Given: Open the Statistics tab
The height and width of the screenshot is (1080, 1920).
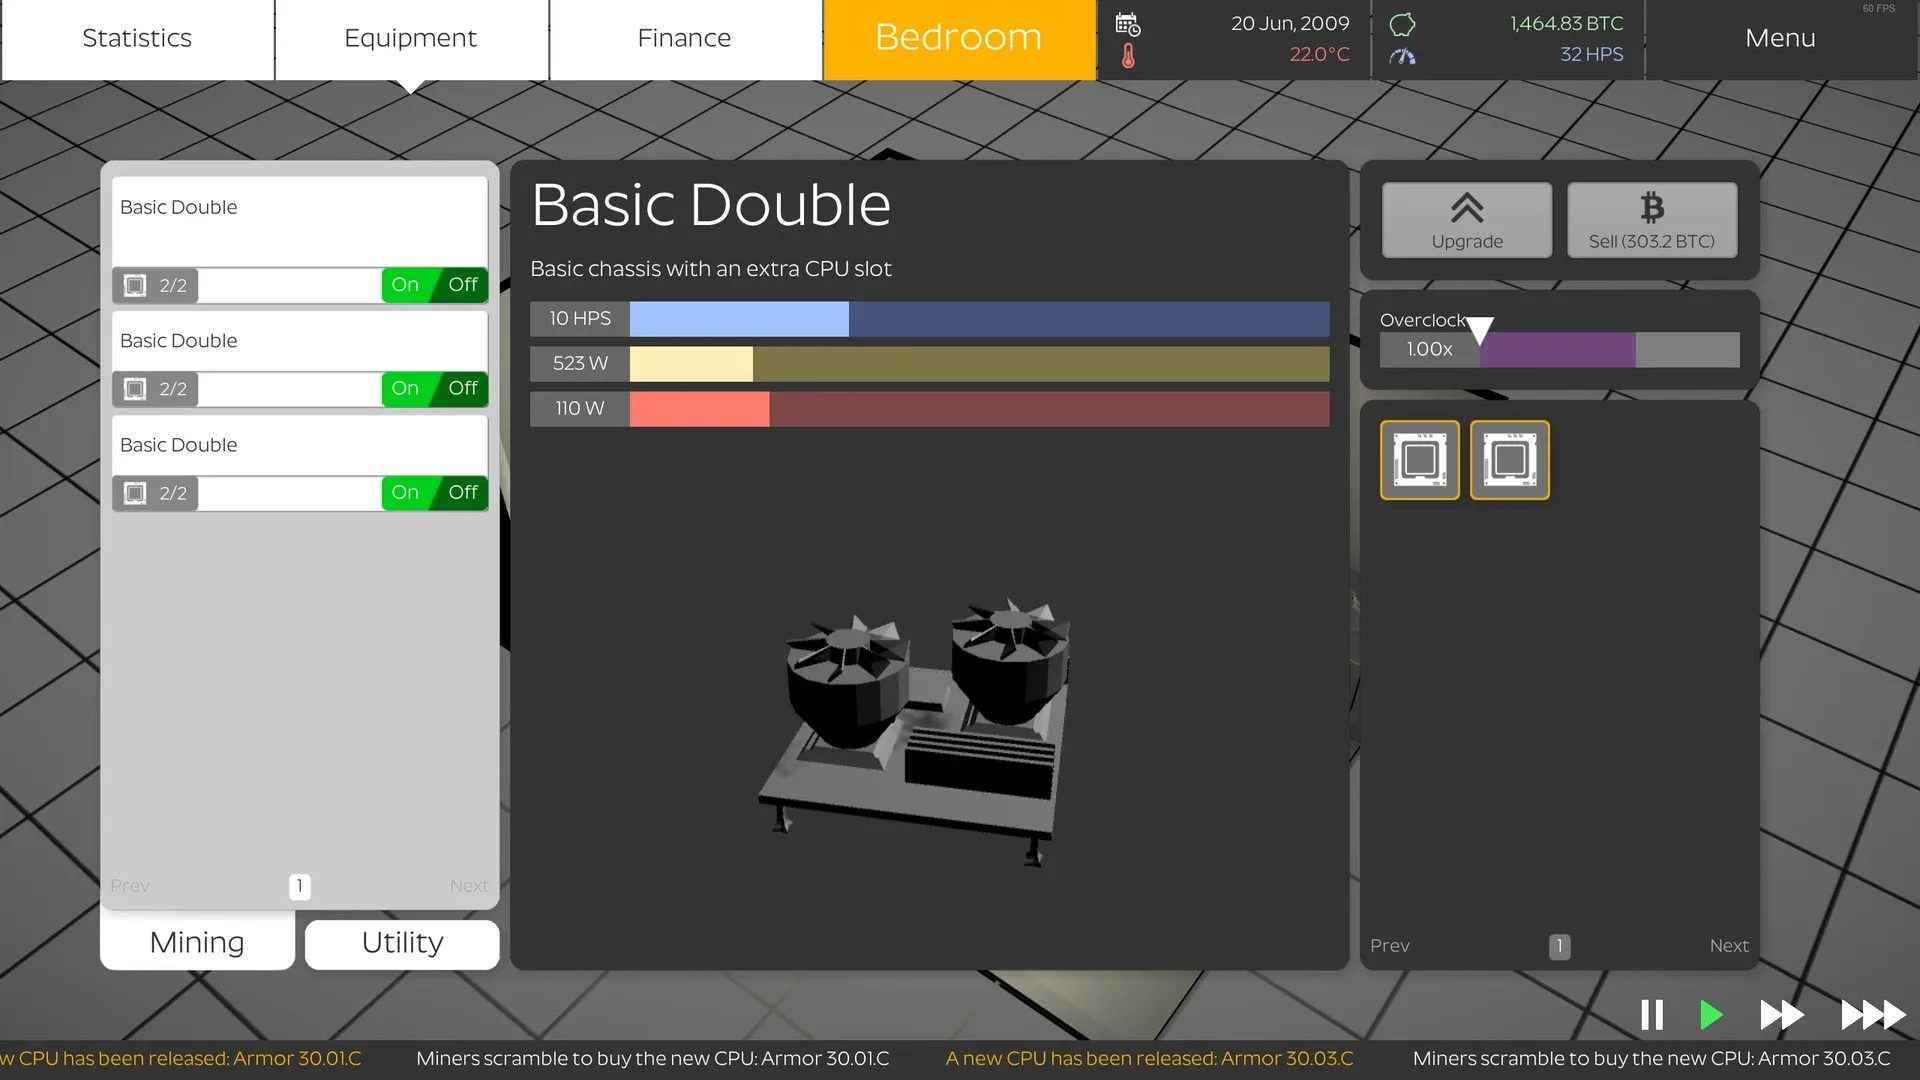Looking at the screenshot, I should tap(137, 39).
